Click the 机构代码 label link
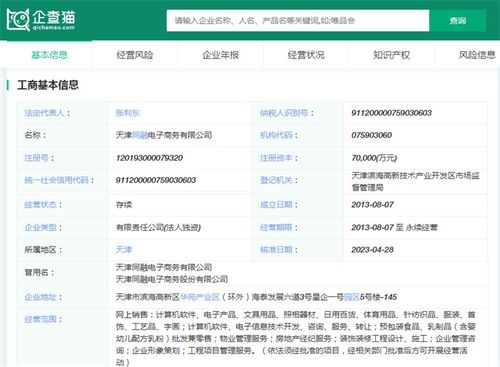500x367 pixels. (276, 135)
